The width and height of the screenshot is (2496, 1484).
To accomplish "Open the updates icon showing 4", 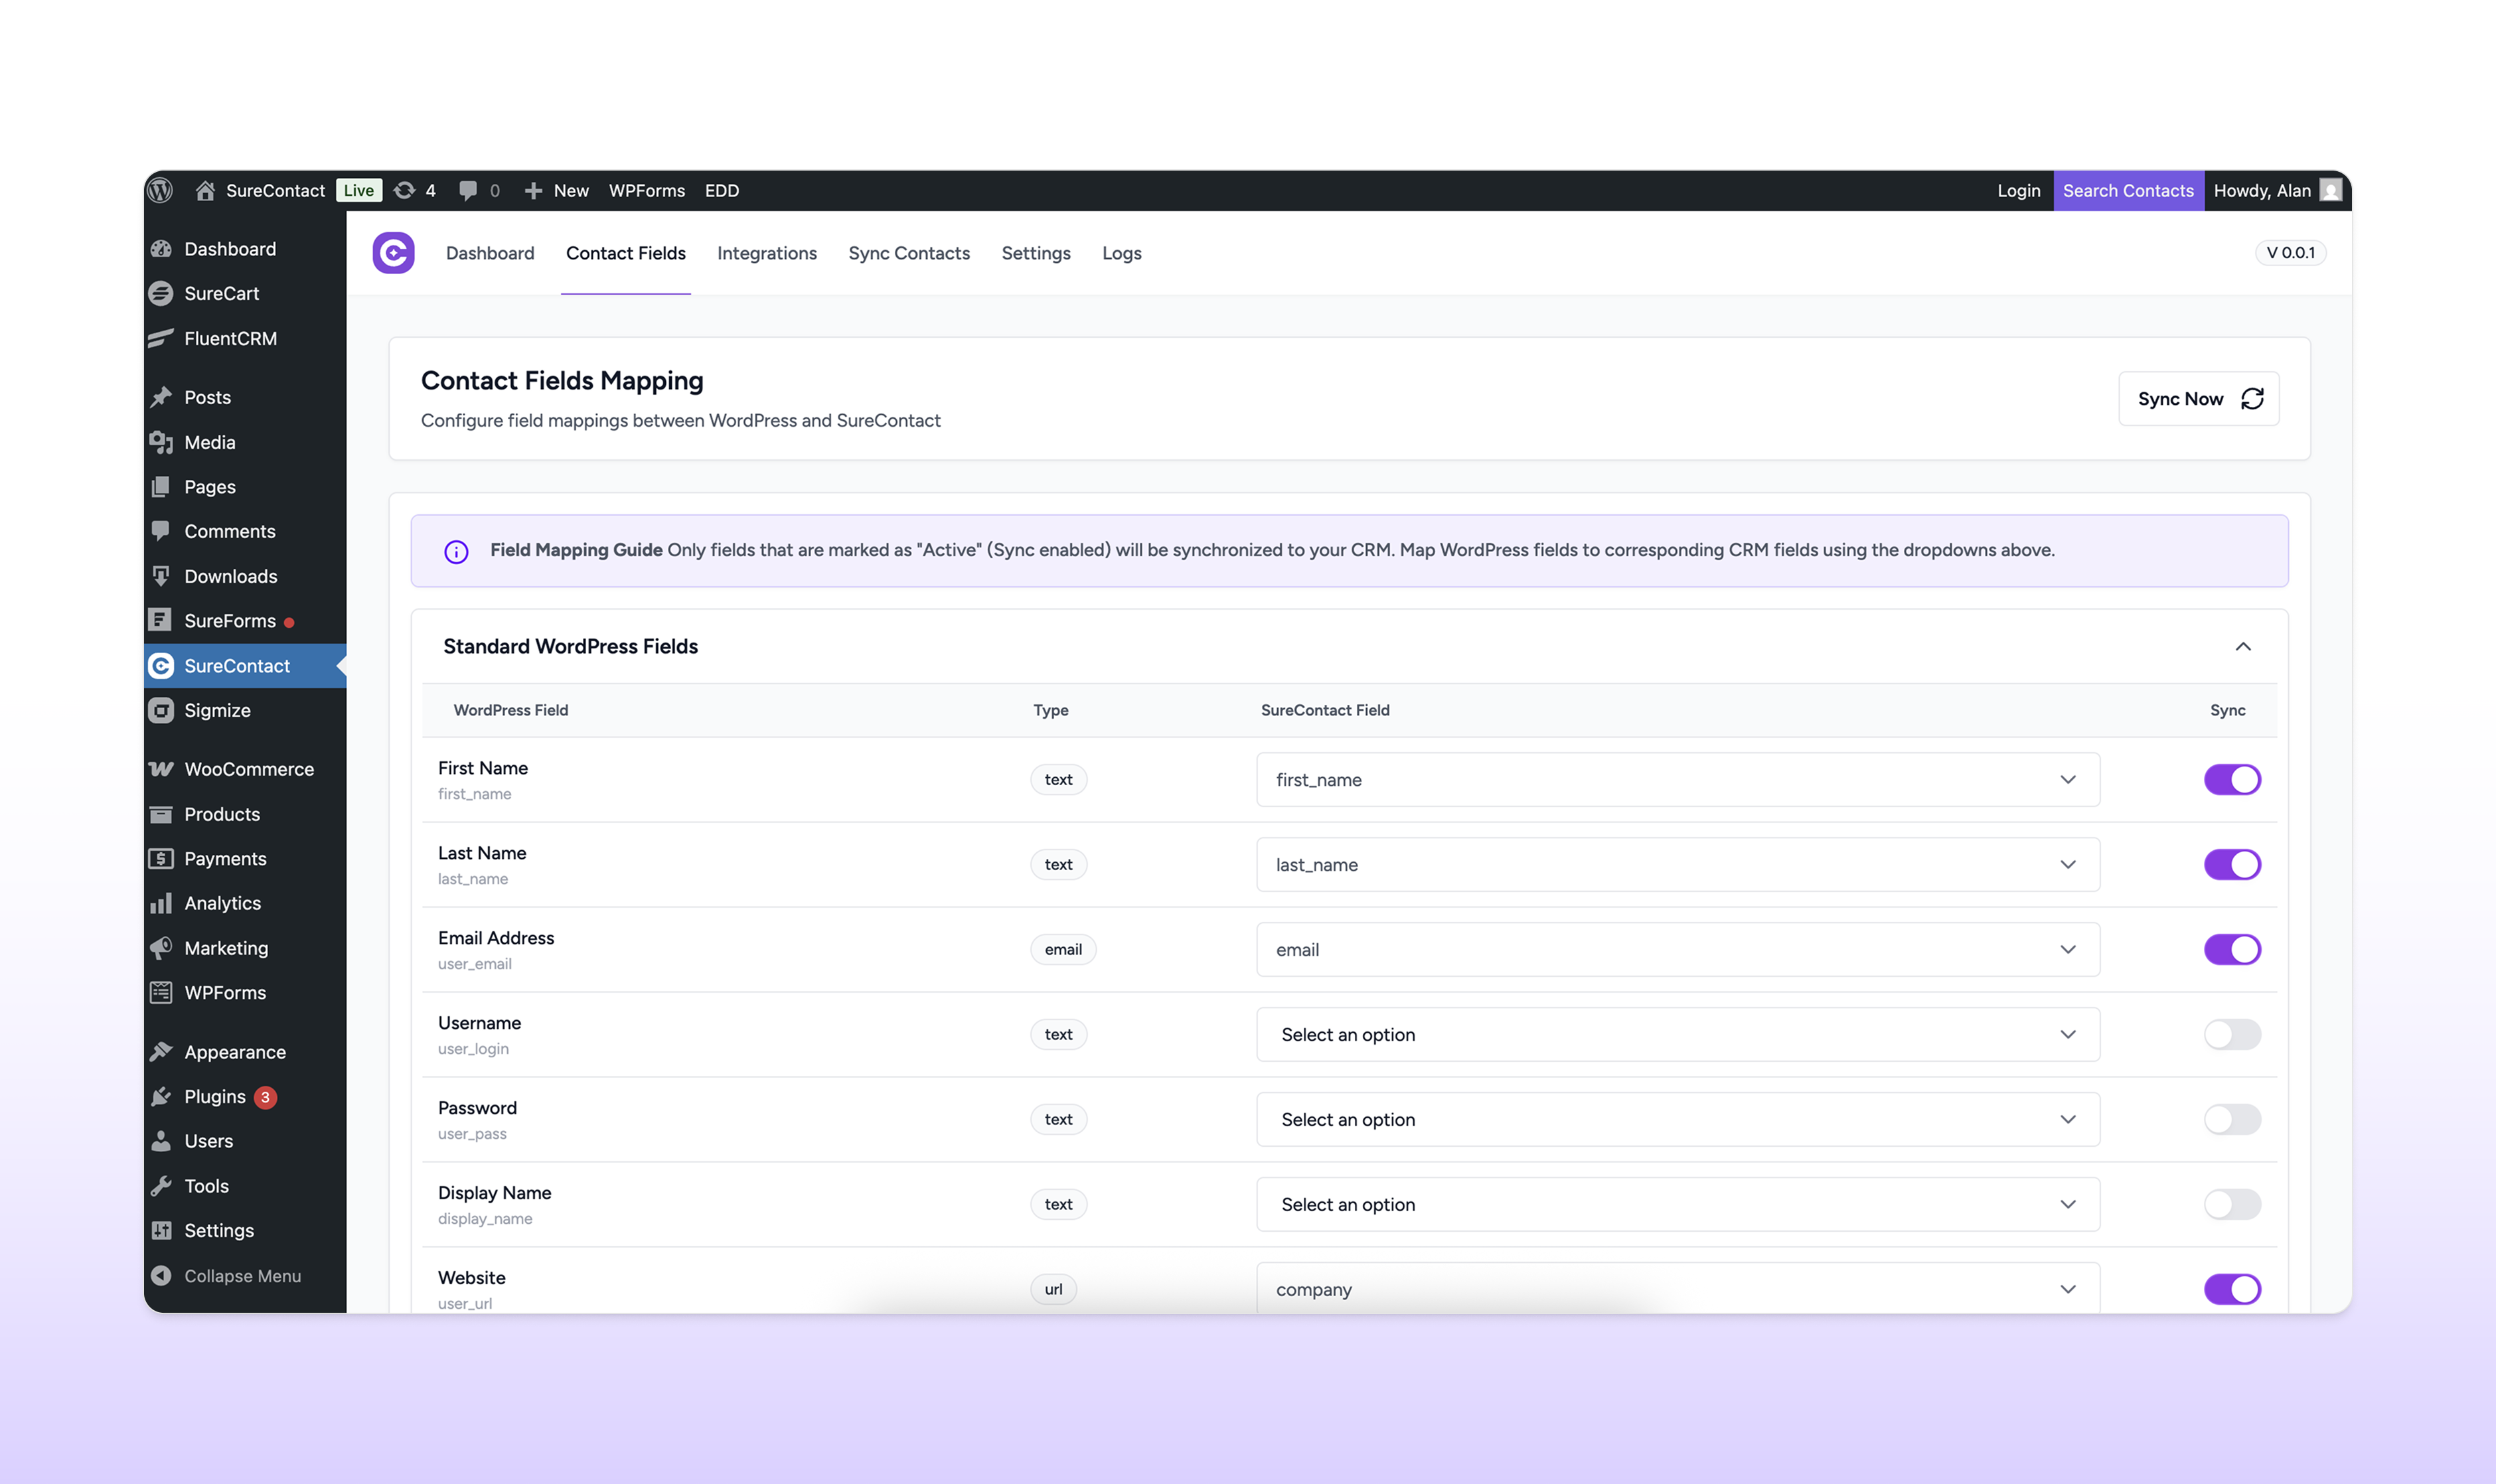I will click(405, 190).
